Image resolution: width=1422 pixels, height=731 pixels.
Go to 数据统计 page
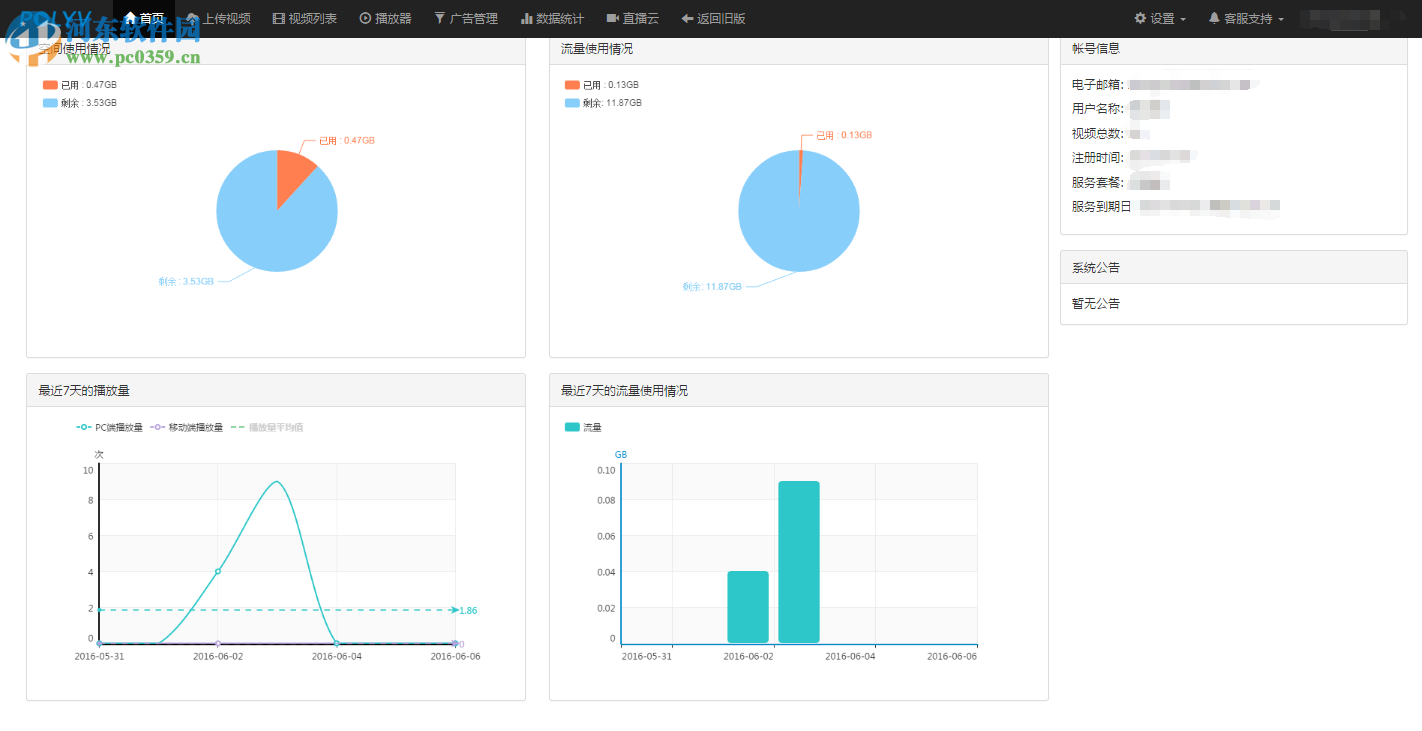[x=552, y=18]
